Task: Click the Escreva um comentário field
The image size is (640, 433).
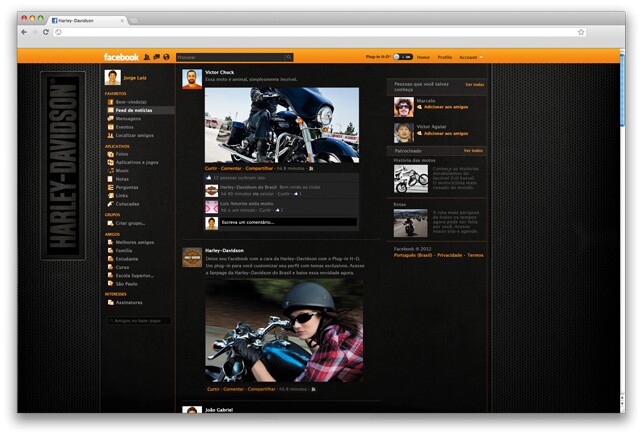Action: tap(288, 222)
